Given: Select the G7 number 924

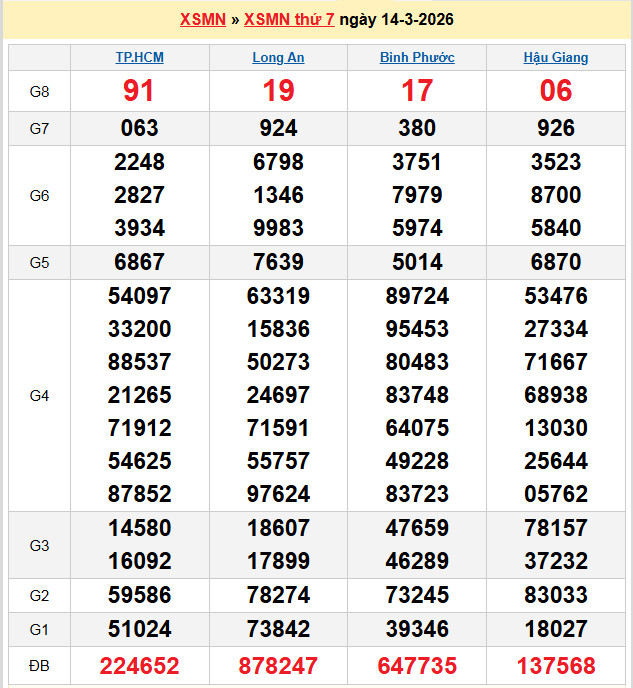Looking at the screenshot, I should coord(278,128).
